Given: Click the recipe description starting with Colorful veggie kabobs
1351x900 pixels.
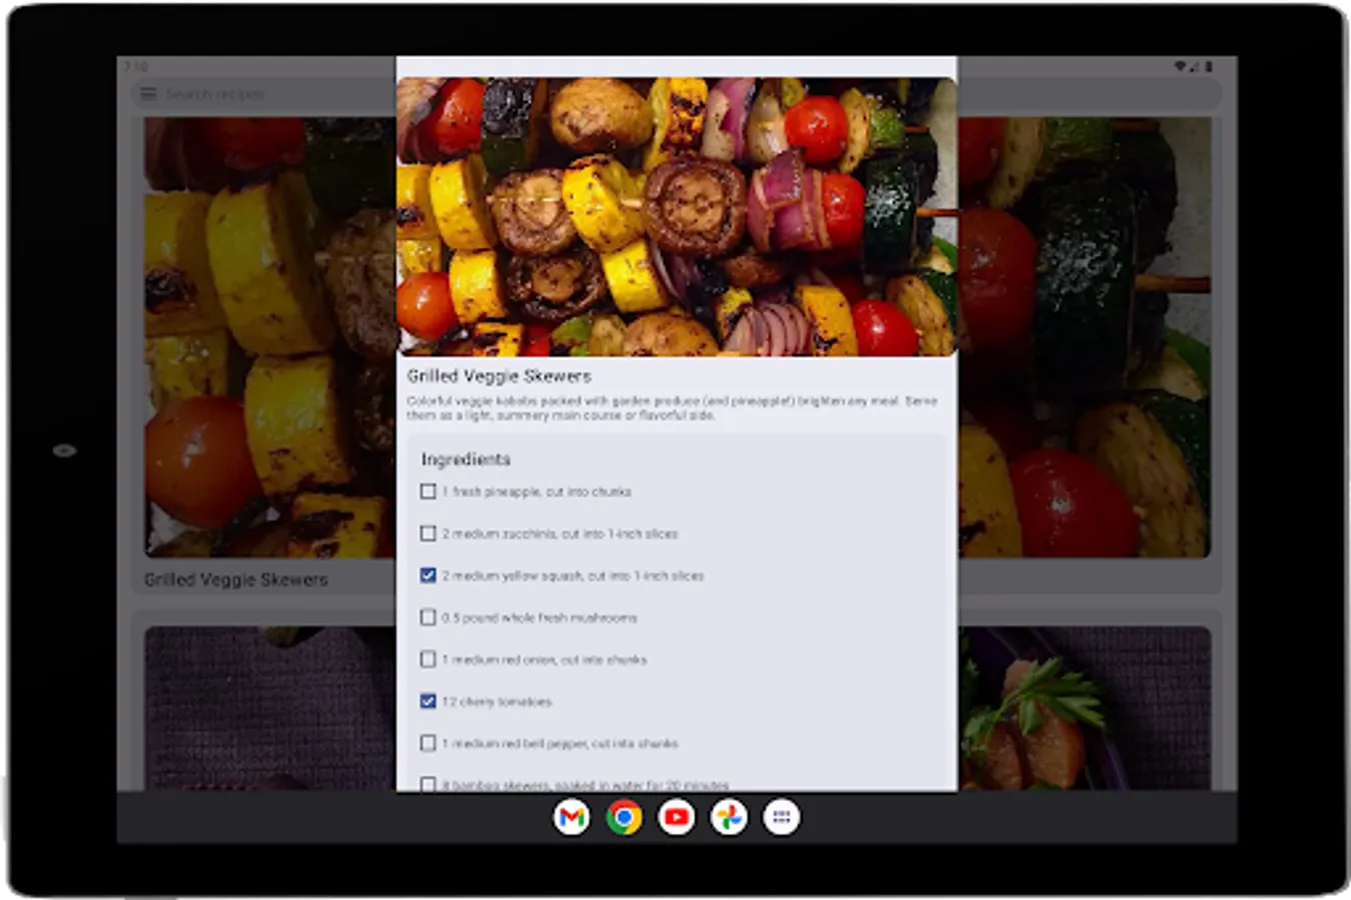Looking at the screenshot, I should (x=672, y=408).
